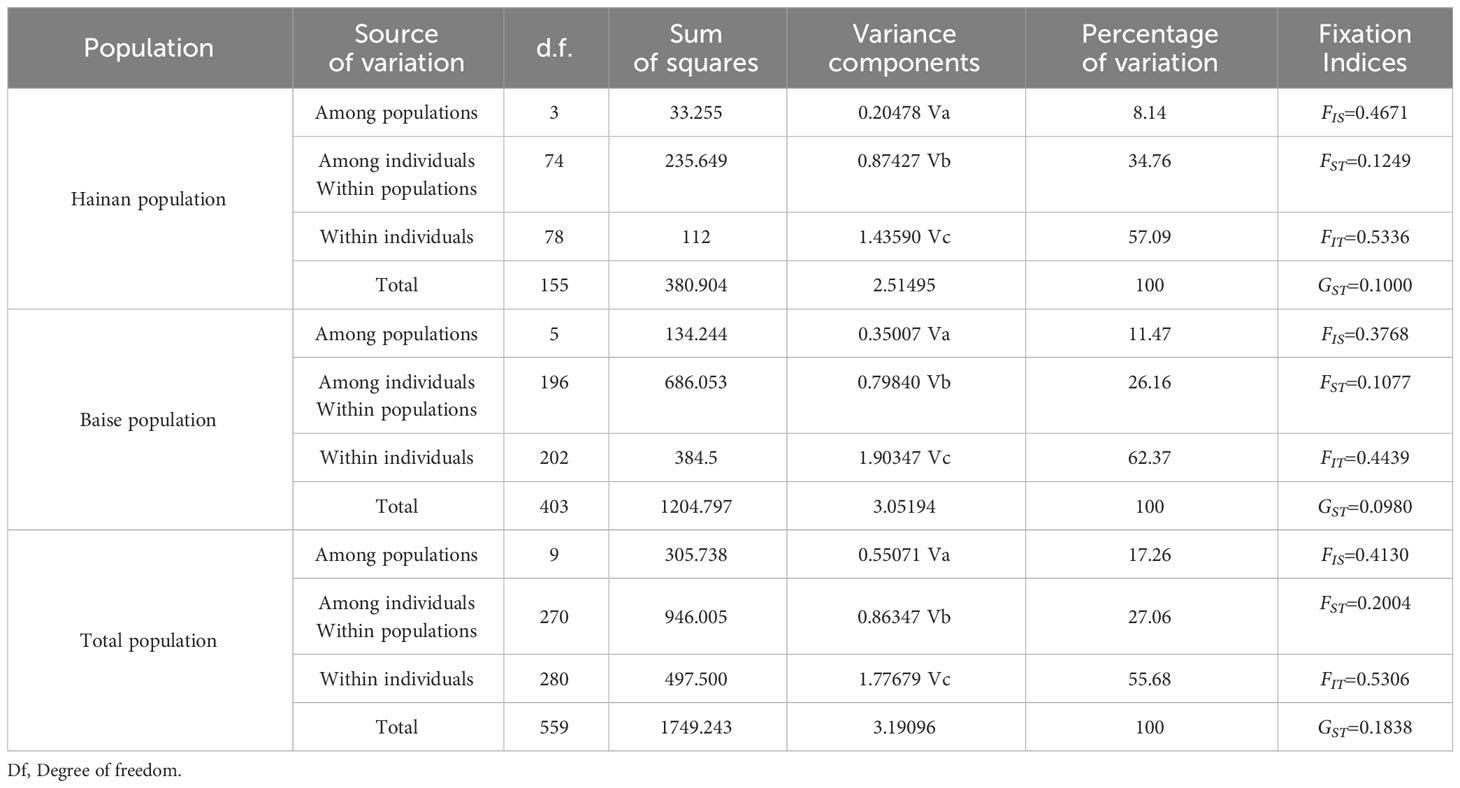Select the FIT=0.5306 cell

tap(1364, 679)
